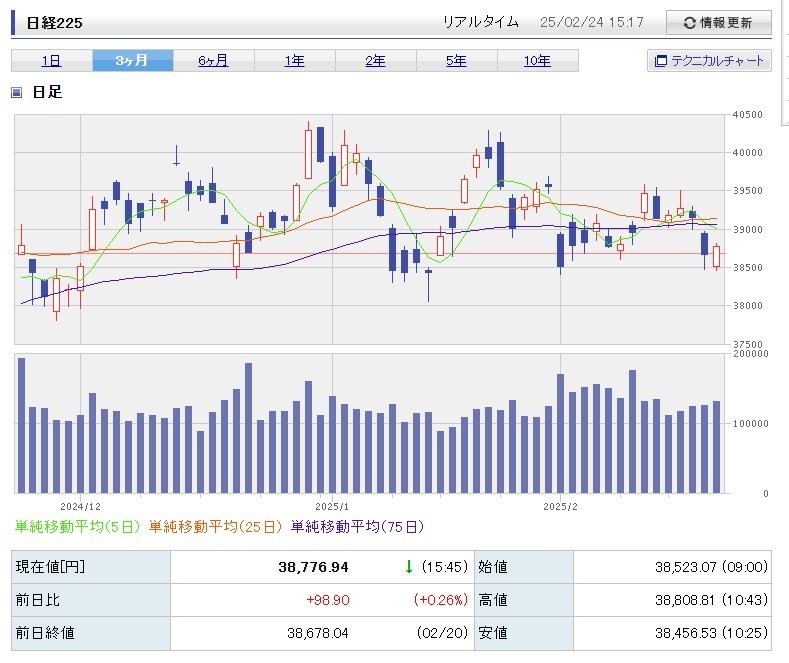Click the purple 単純移動平均(75日) legend label
This screenshot has height=663, width=789.
[357, 526]
